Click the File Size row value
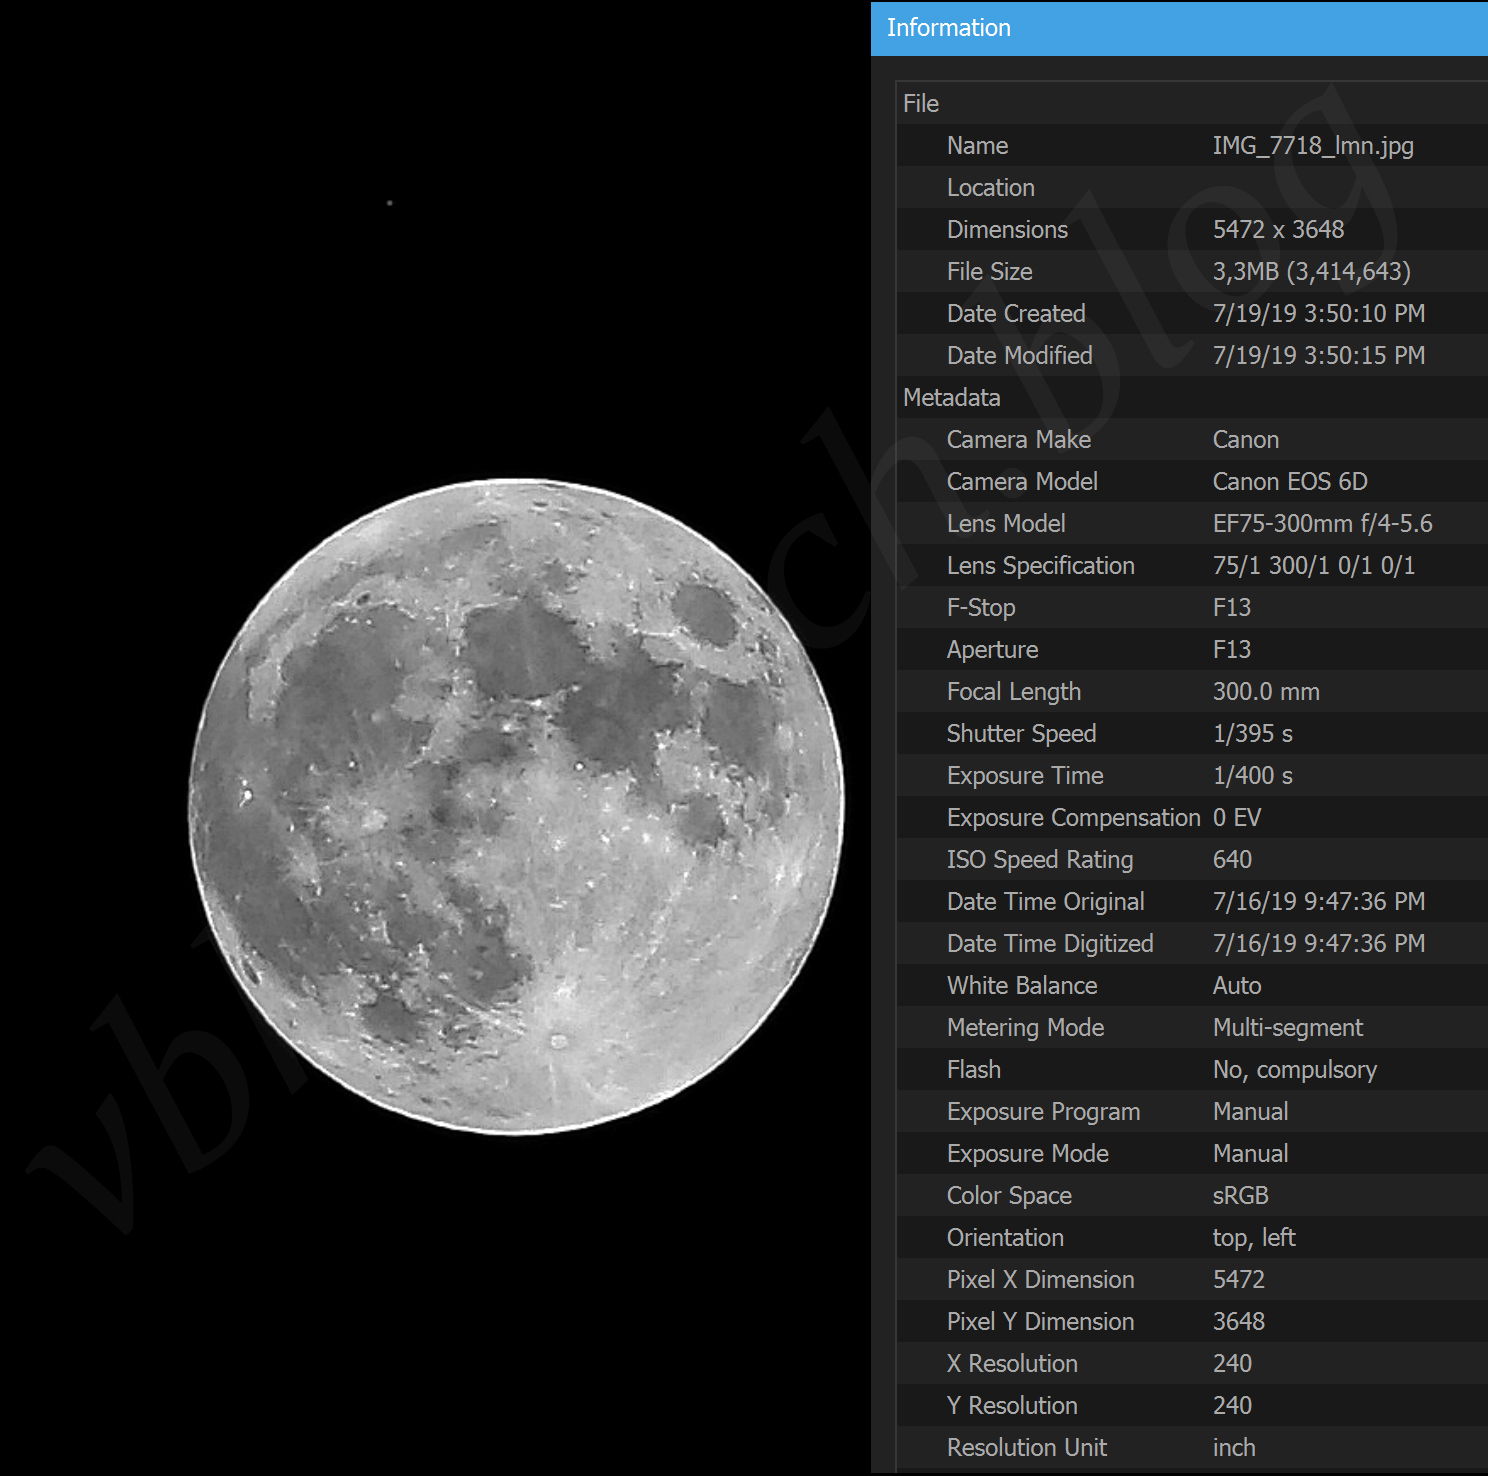1488x1476 pixels. (1311, 272)
